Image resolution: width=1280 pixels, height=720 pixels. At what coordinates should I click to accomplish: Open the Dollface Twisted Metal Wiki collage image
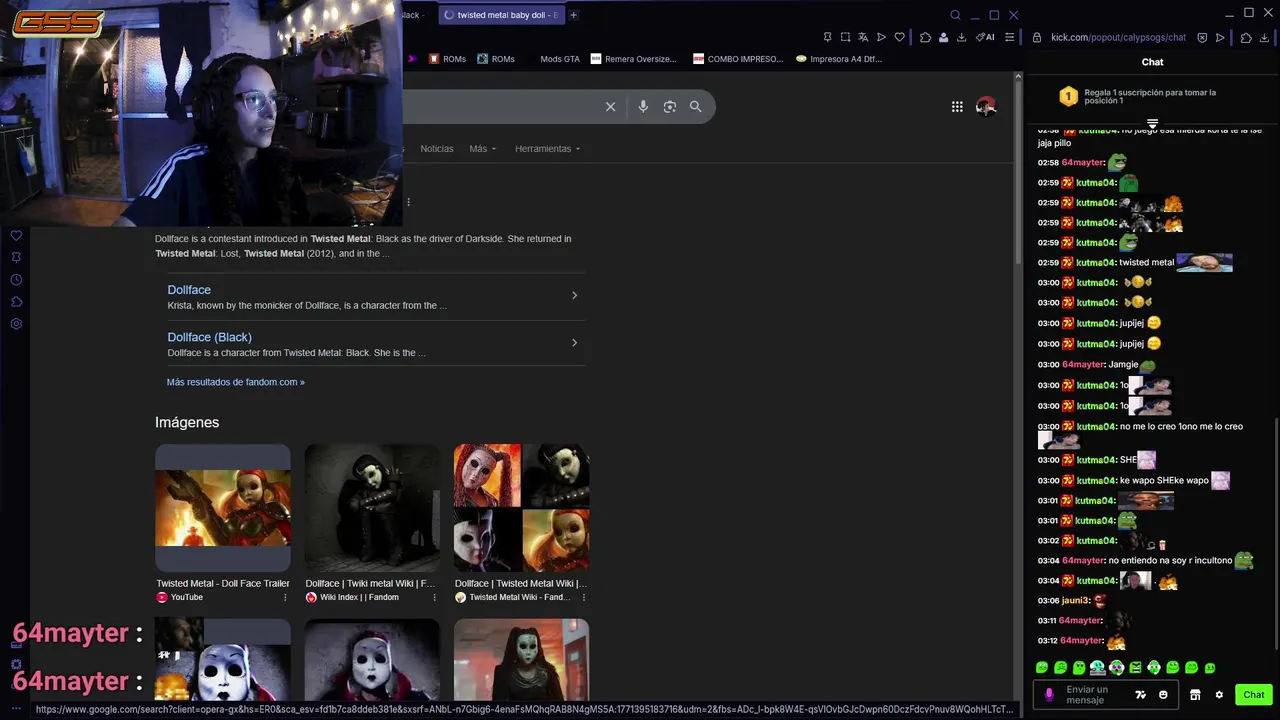[521, 508]
